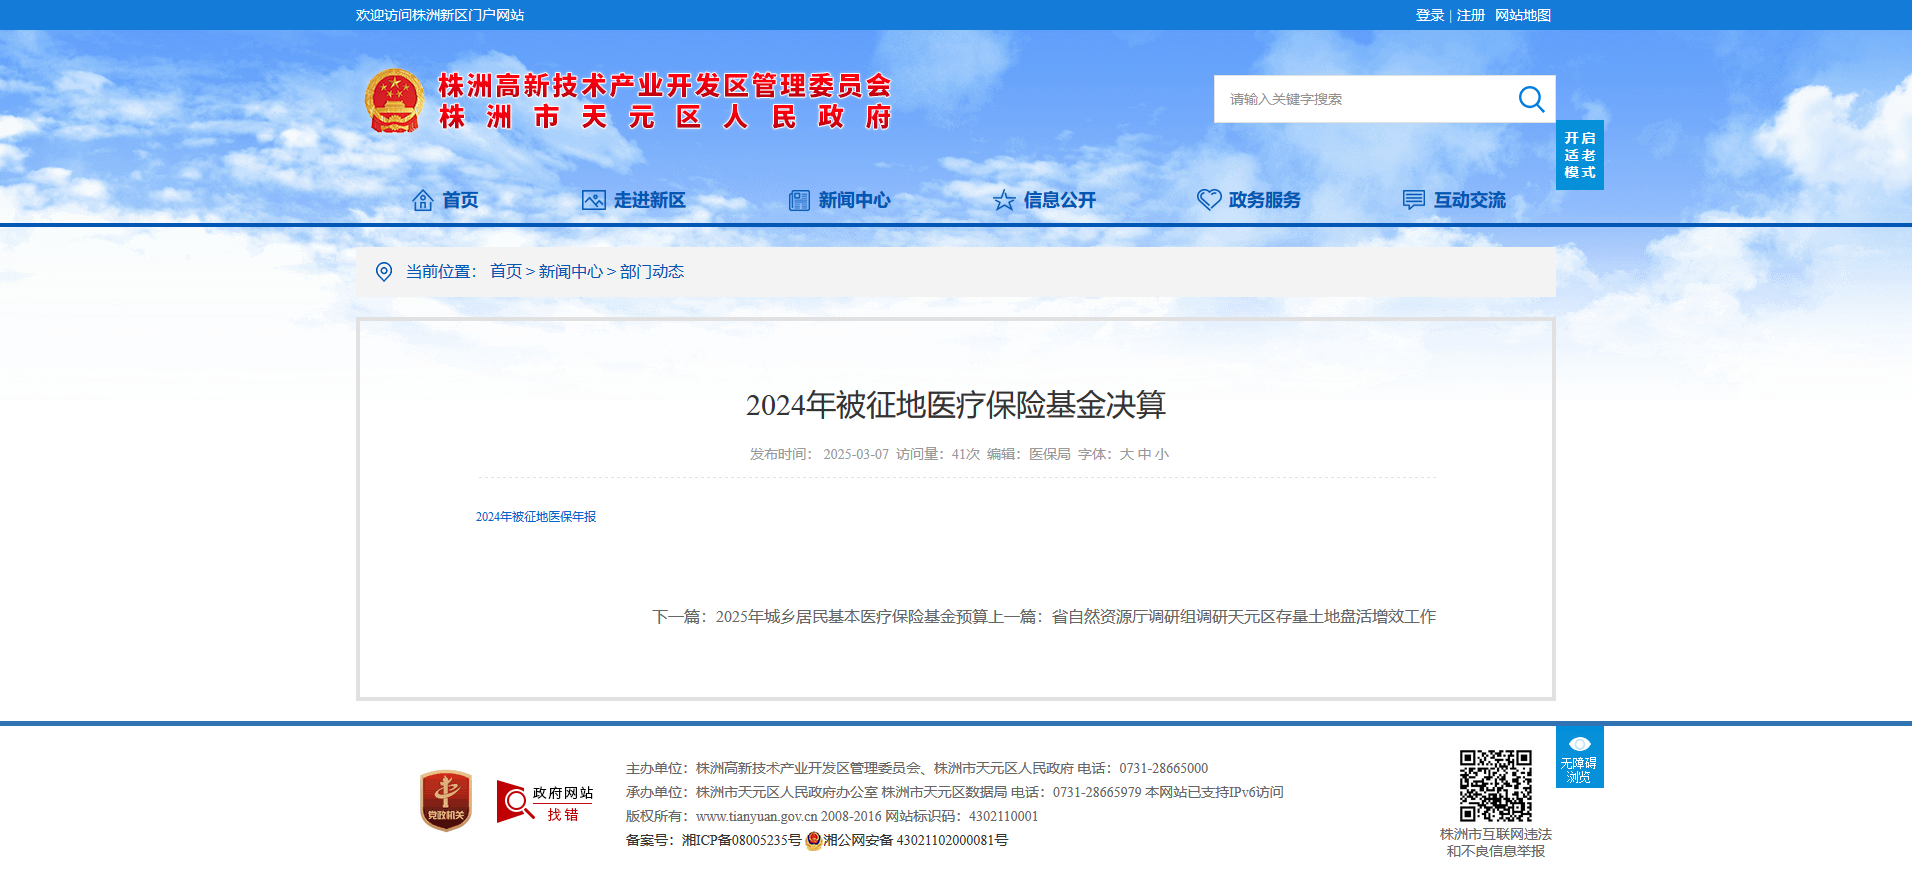Turn on 开启适老模式 elderly mode

tap(1579, 155)
